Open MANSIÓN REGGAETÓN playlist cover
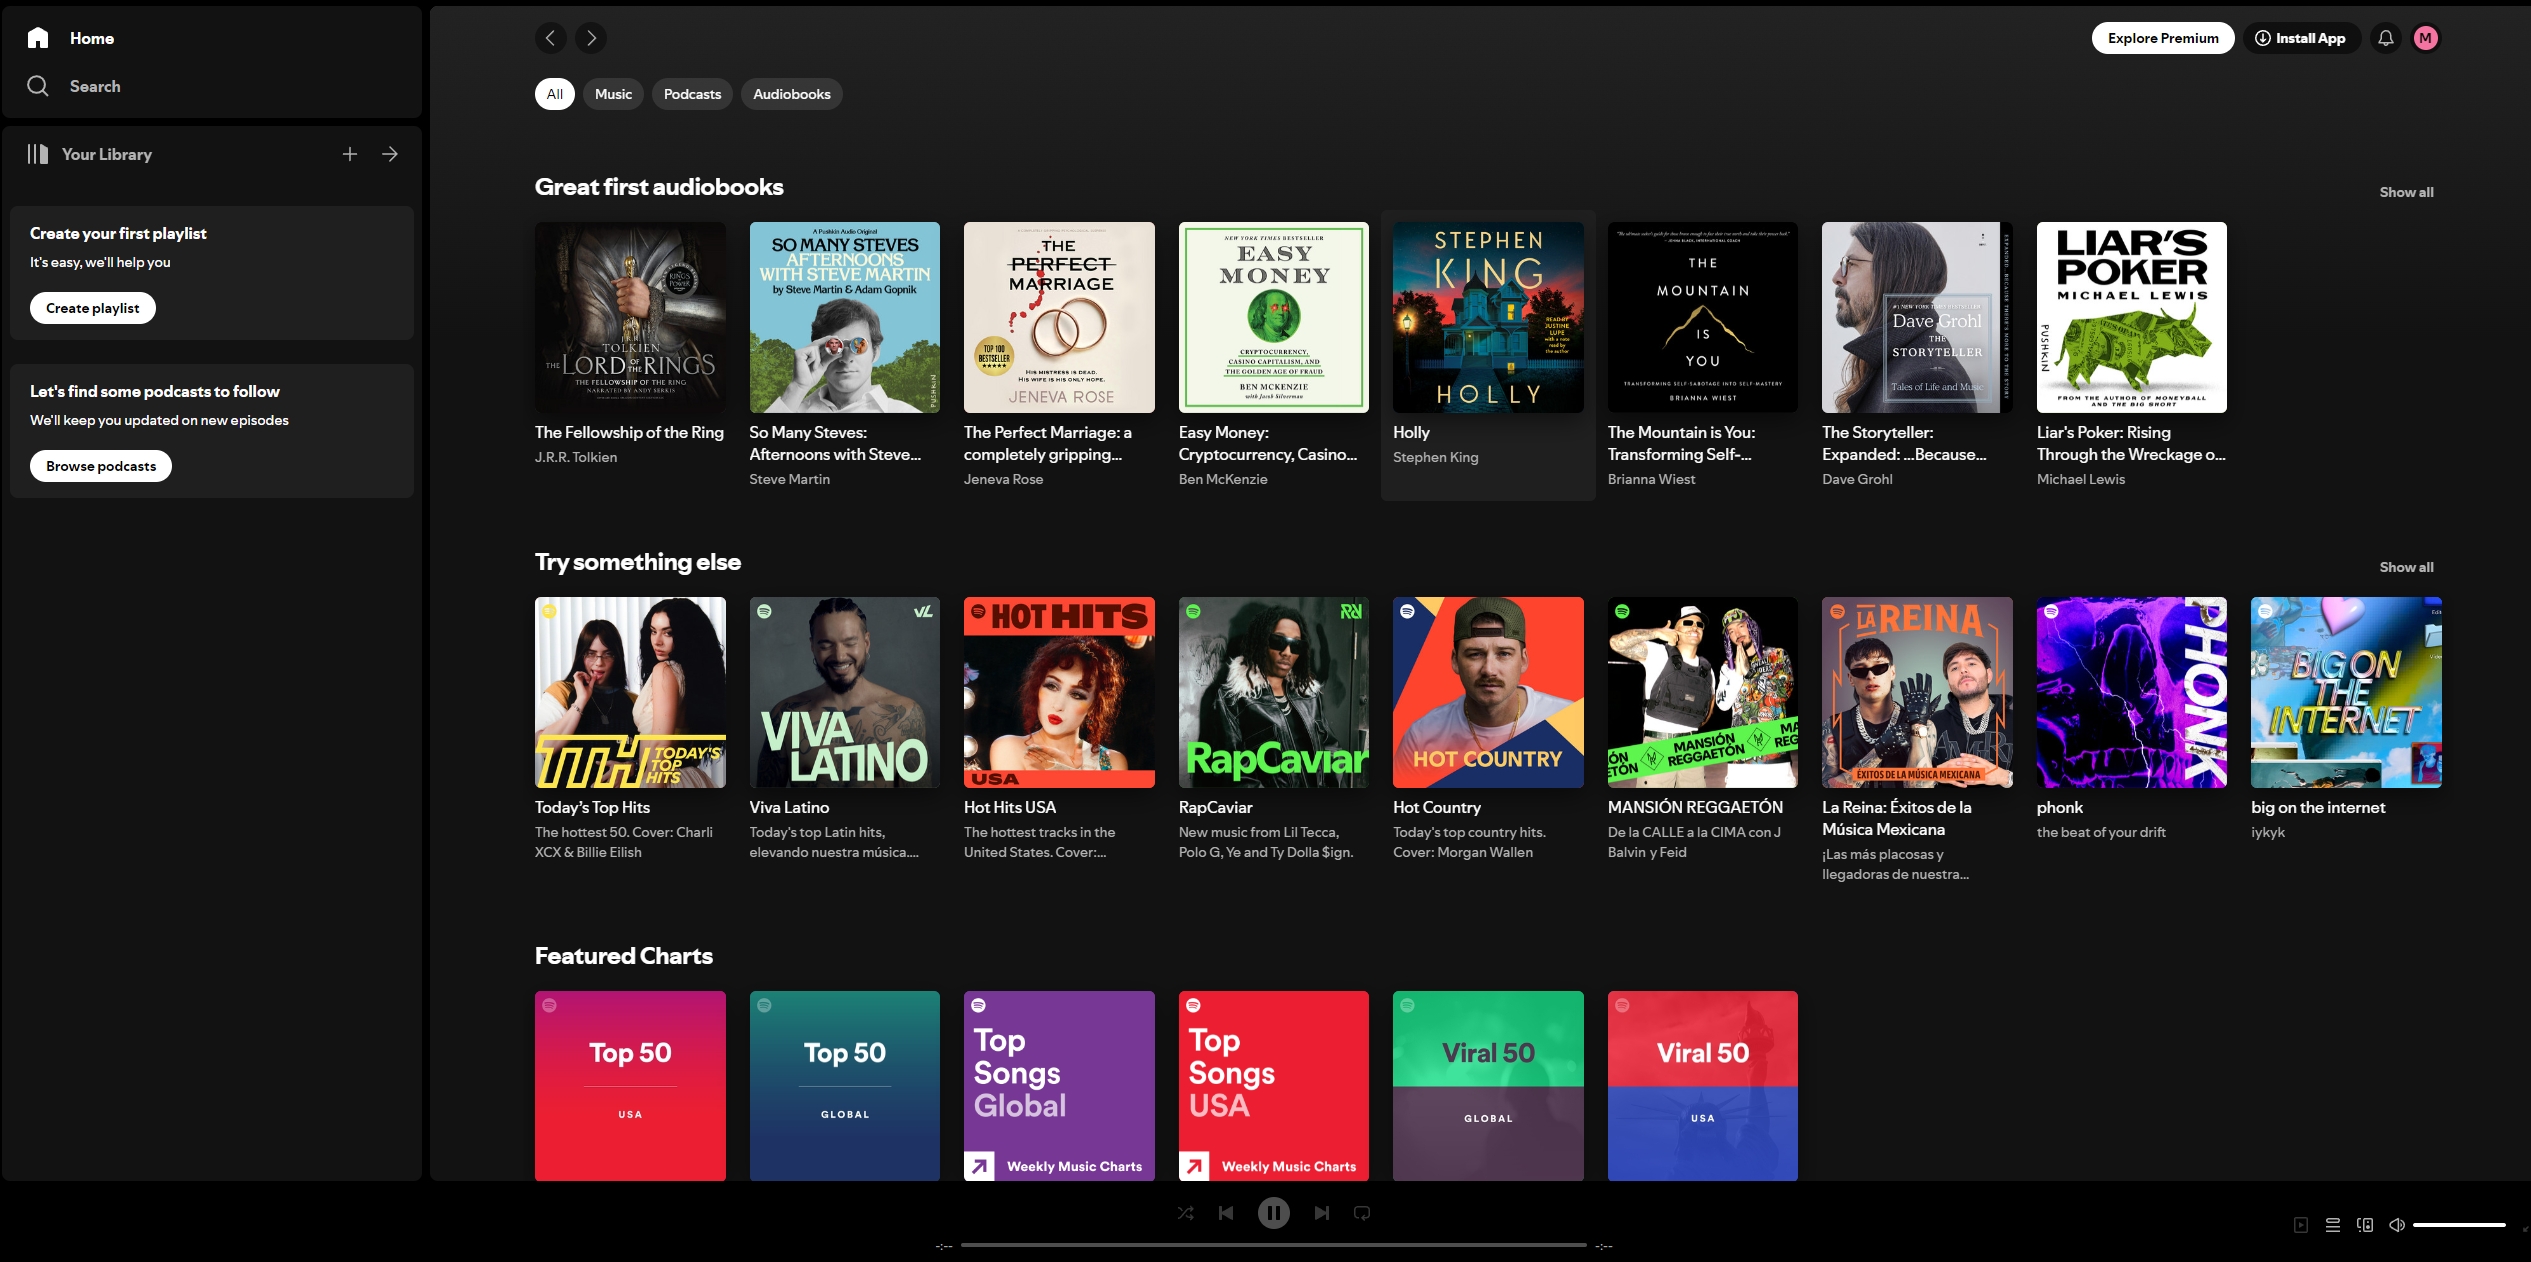 pos(1703,692)
